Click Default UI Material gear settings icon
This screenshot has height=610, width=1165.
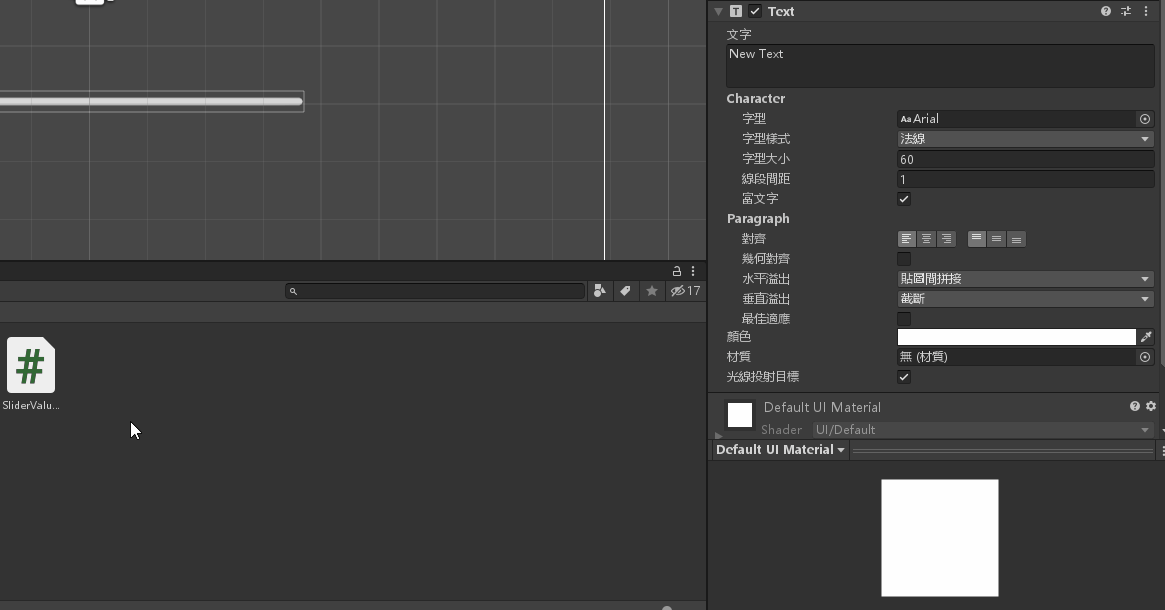click(1151, 406)
